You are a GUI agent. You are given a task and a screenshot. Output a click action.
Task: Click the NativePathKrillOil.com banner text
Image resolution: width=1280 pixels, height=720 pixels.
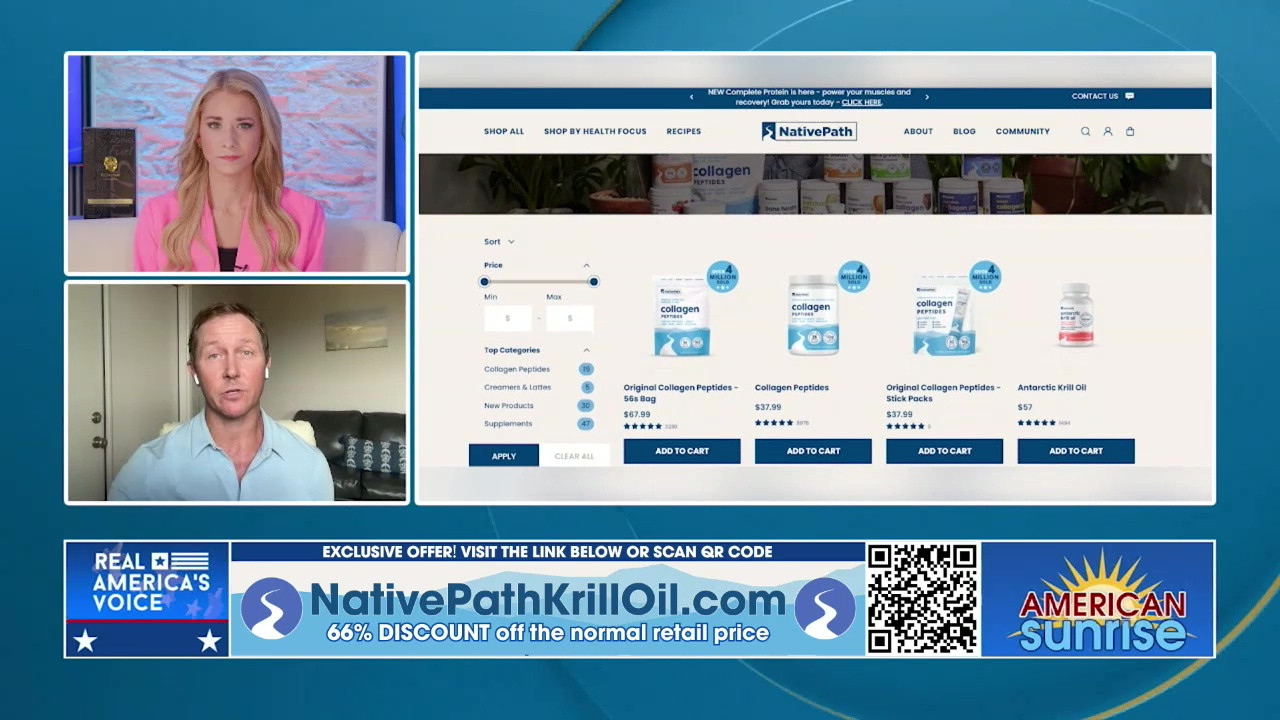coord(548,600)
